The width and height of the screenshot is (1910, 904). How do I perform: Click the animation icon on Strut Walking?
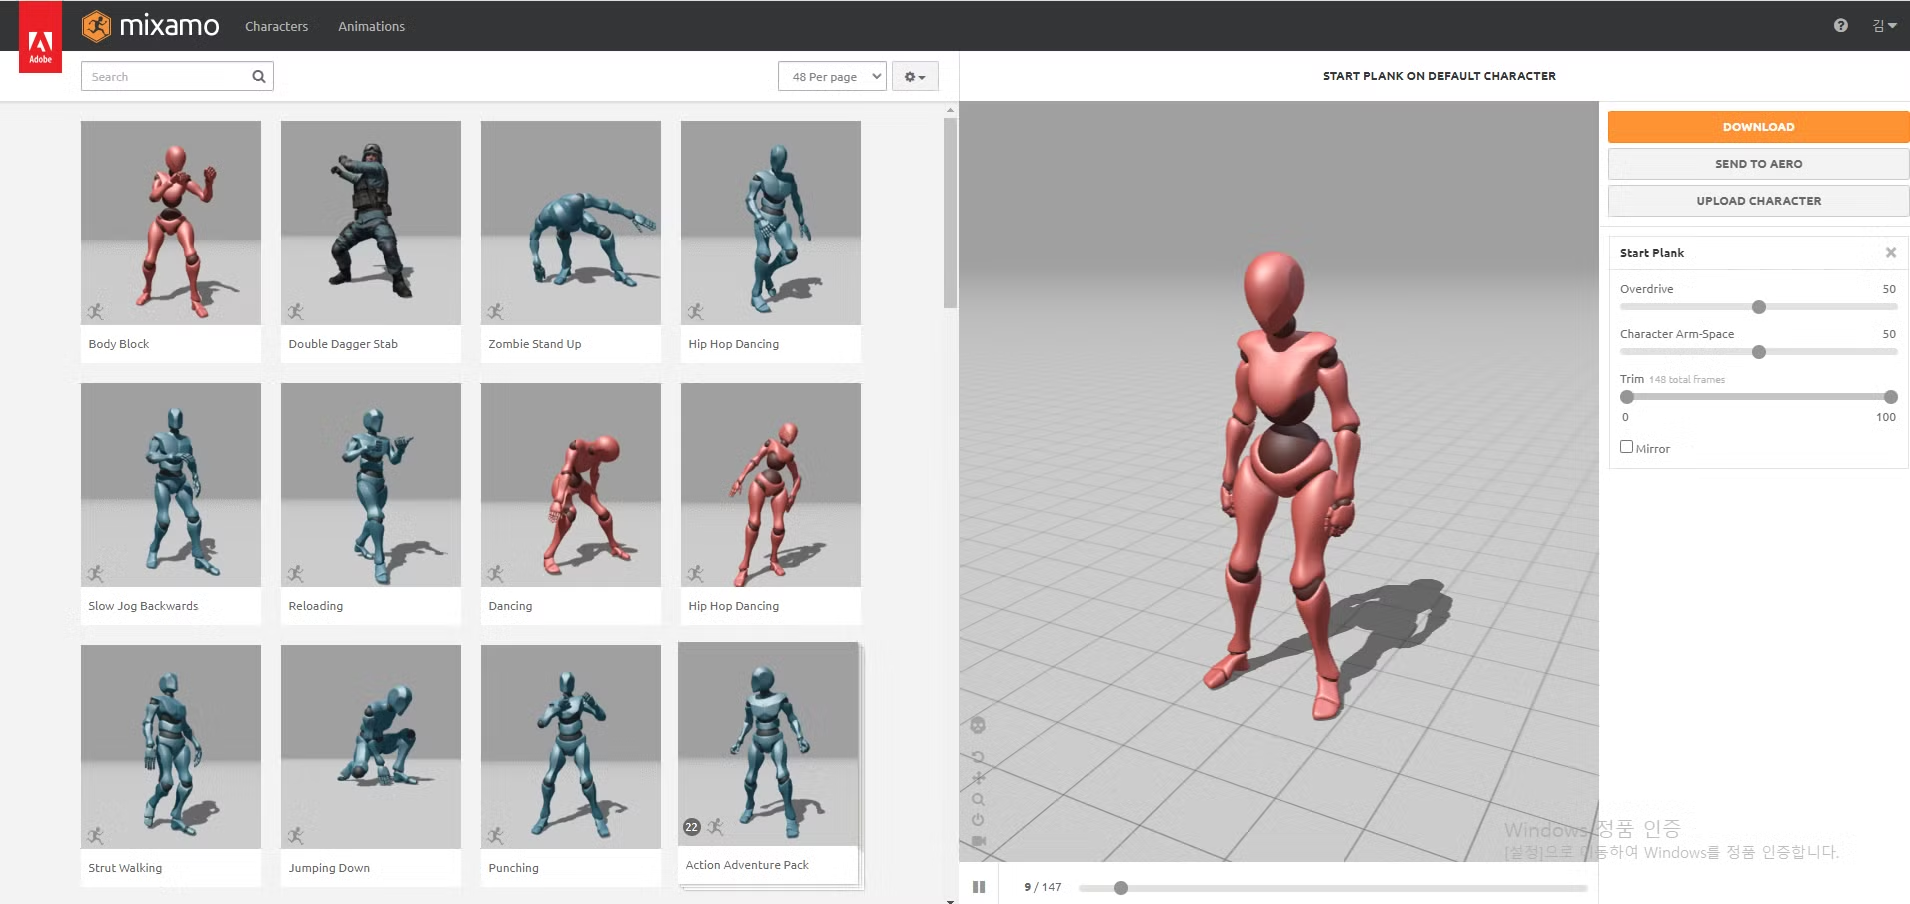95,835
